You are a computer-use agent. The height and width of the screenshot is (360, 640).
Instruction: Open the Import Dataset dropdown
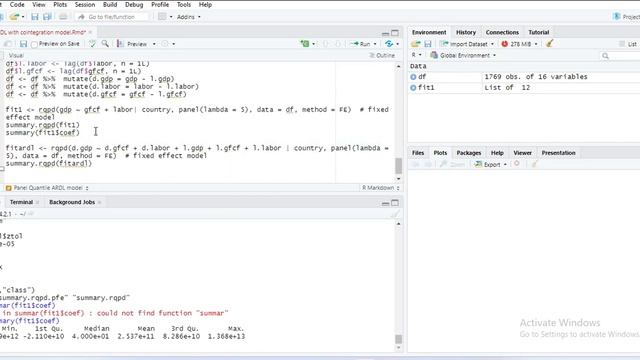pos(467,44)
